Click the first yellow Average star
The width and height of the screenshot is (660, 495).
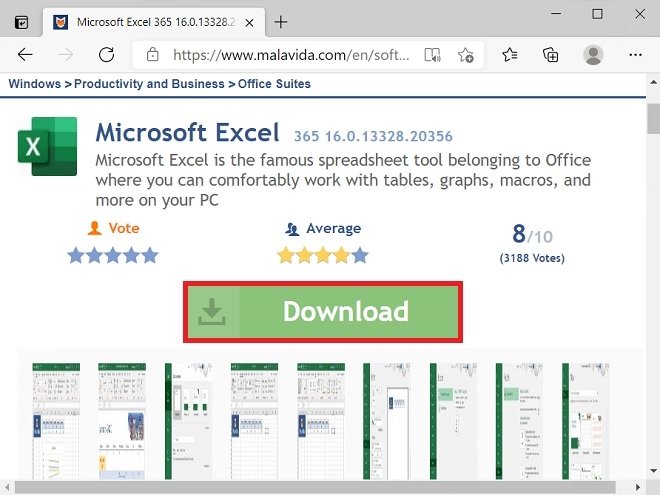(x=286, y=255)
